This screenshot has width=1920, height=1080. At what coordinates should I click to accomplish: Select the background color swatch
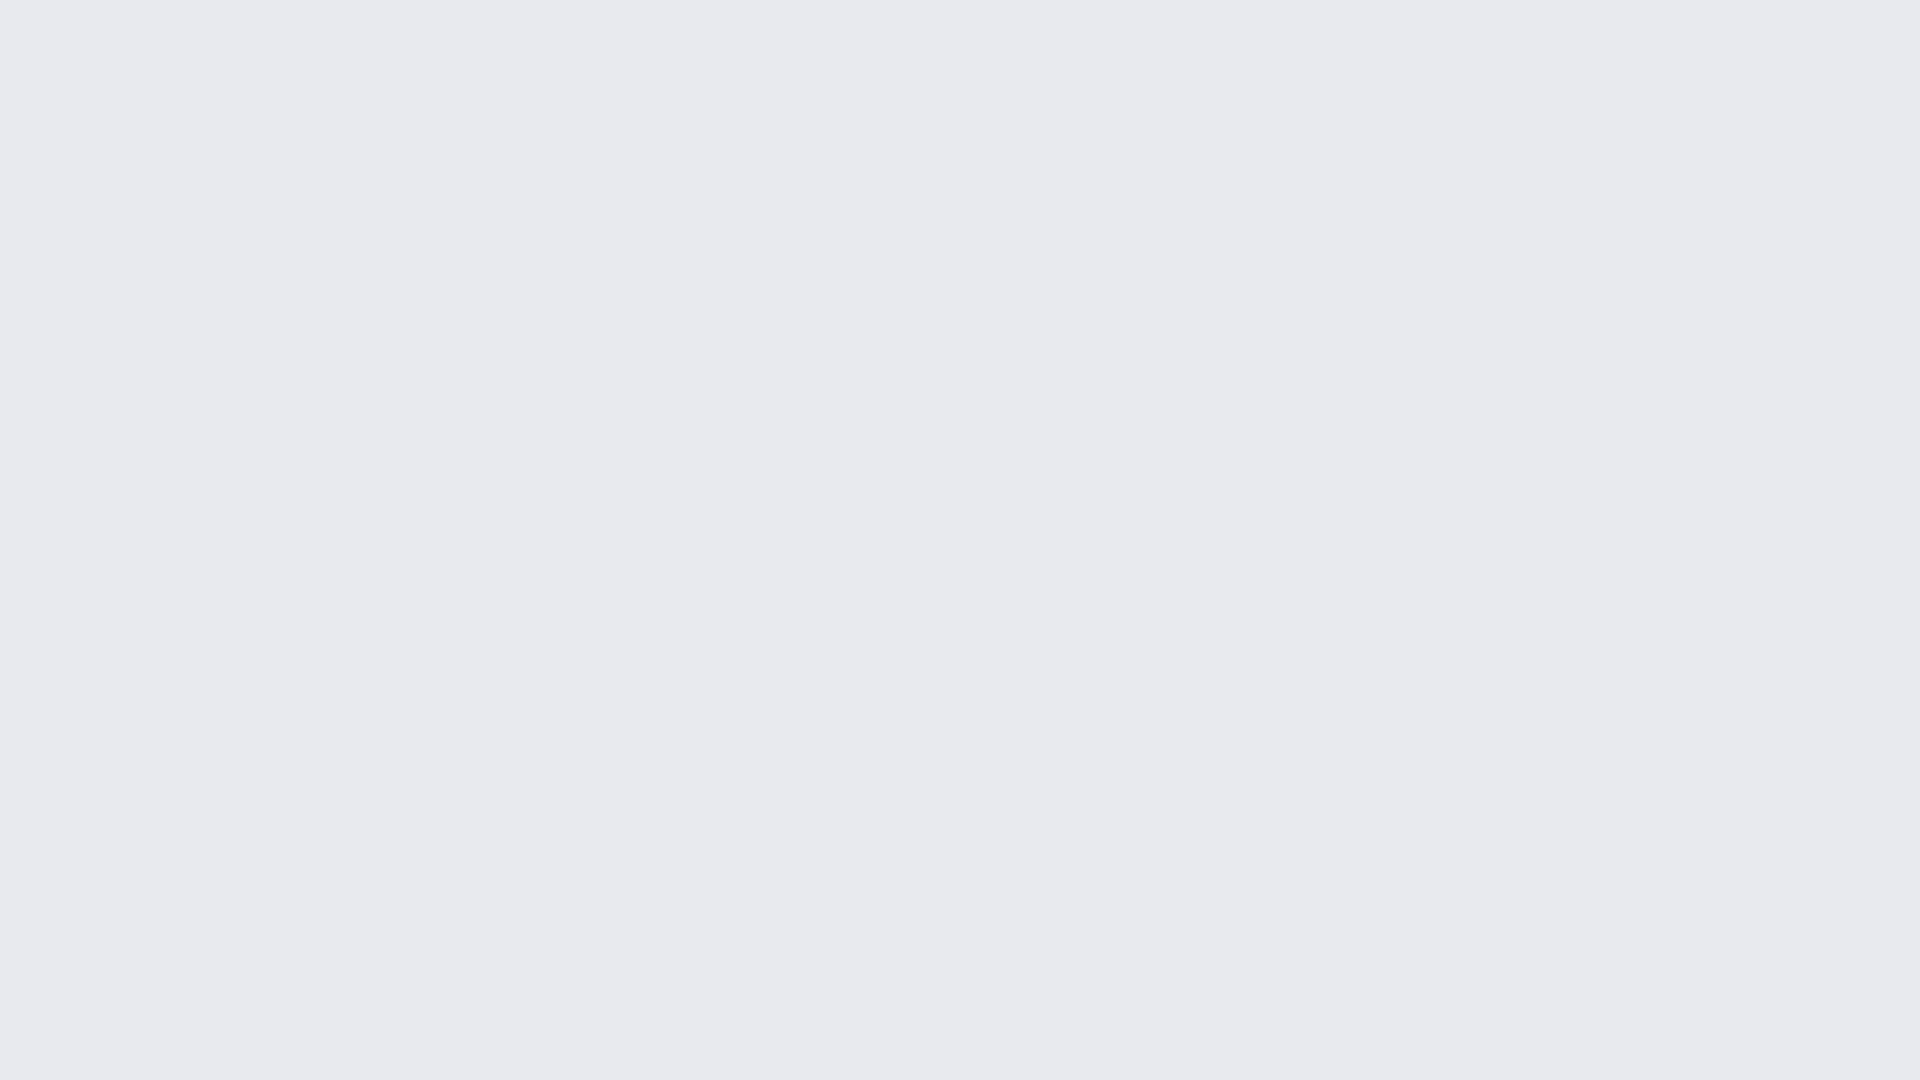click(960, 539)
